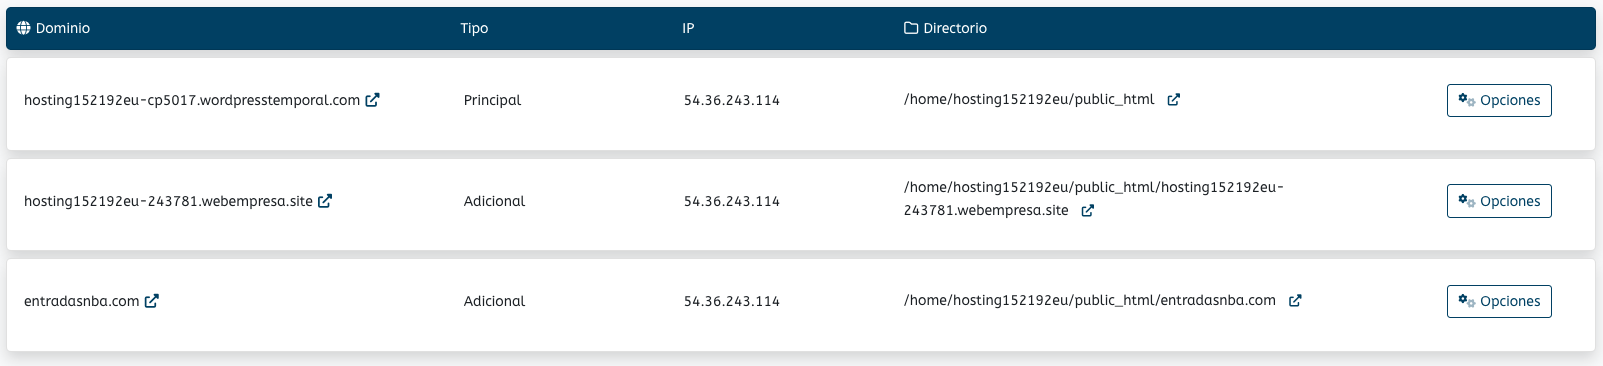Click the Dominio column header
1603x366 pixels.
pyautogui.click(x=63, y=28)
